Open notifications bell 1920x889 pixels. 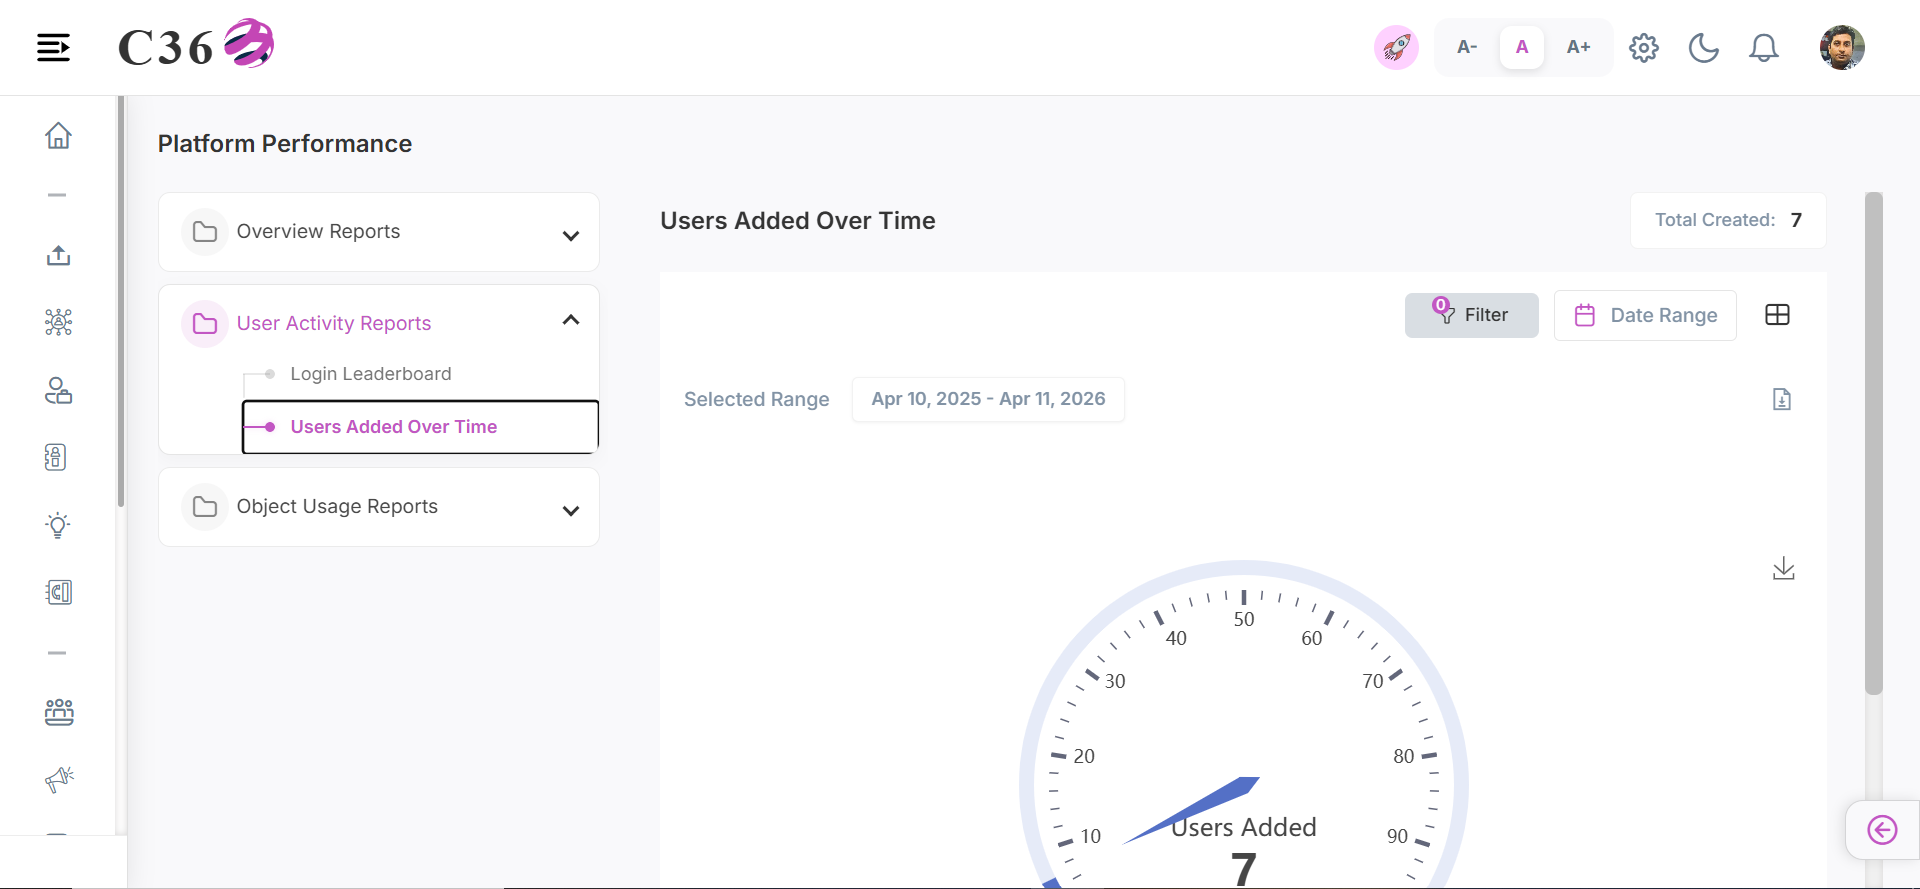point(1764,47)
